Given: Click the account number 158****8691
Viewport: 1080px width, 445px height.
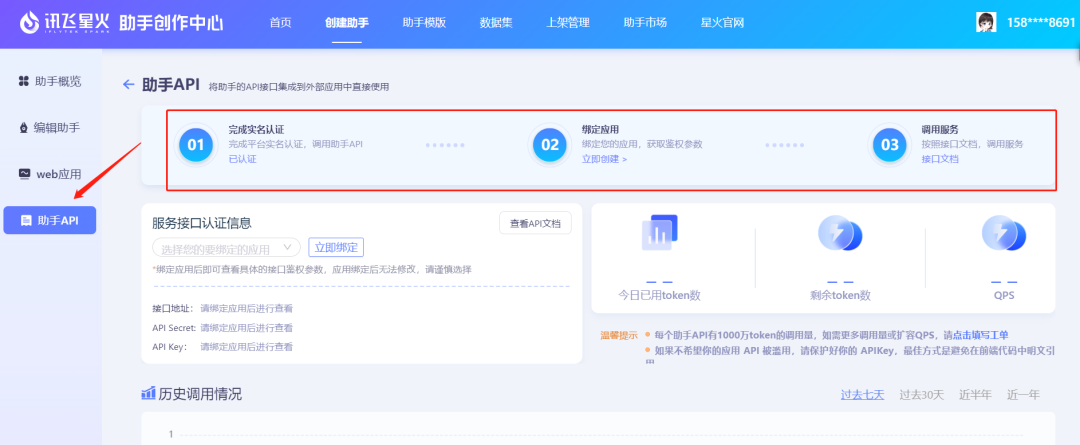Looking at the screenshot, I should tap(1041, 23).
